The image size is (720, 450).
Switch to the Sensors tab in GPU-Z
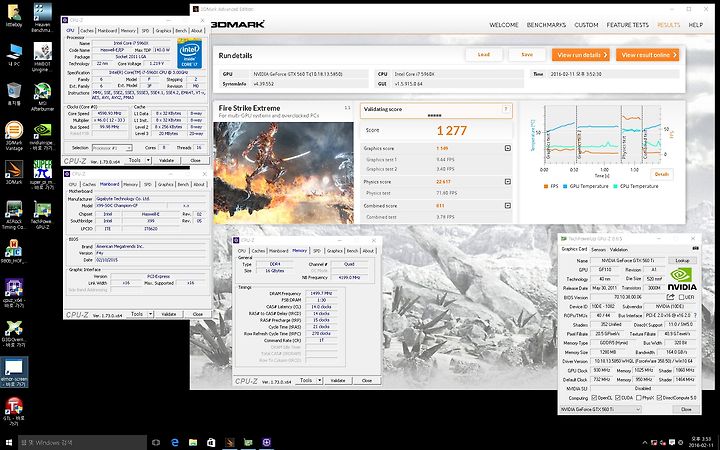pyautogui.click(x=598, y=249)
